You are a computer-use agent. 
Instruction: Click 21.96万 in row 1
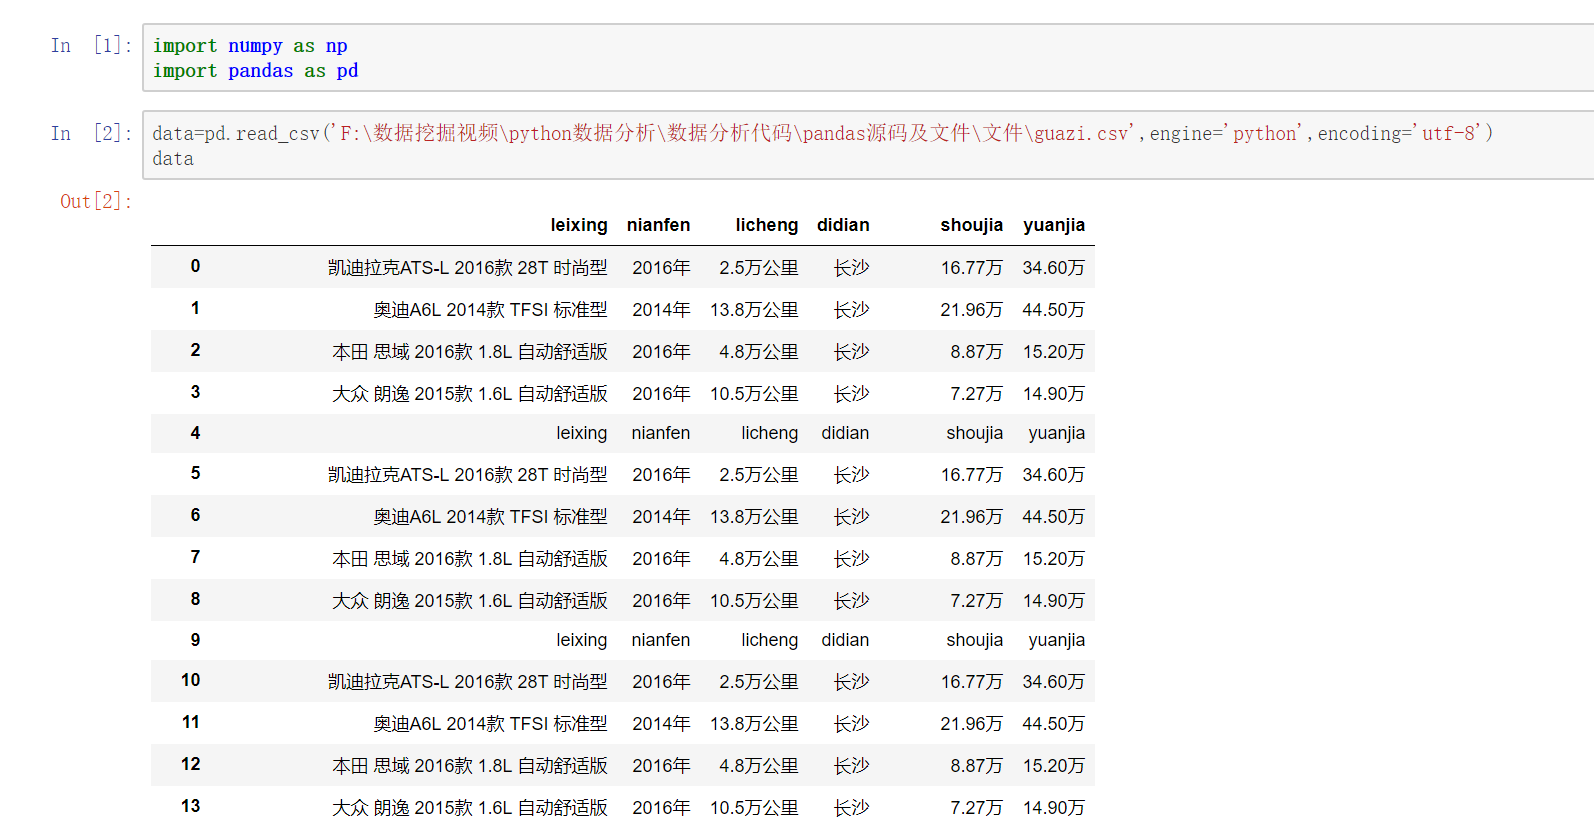click(971, 310)
